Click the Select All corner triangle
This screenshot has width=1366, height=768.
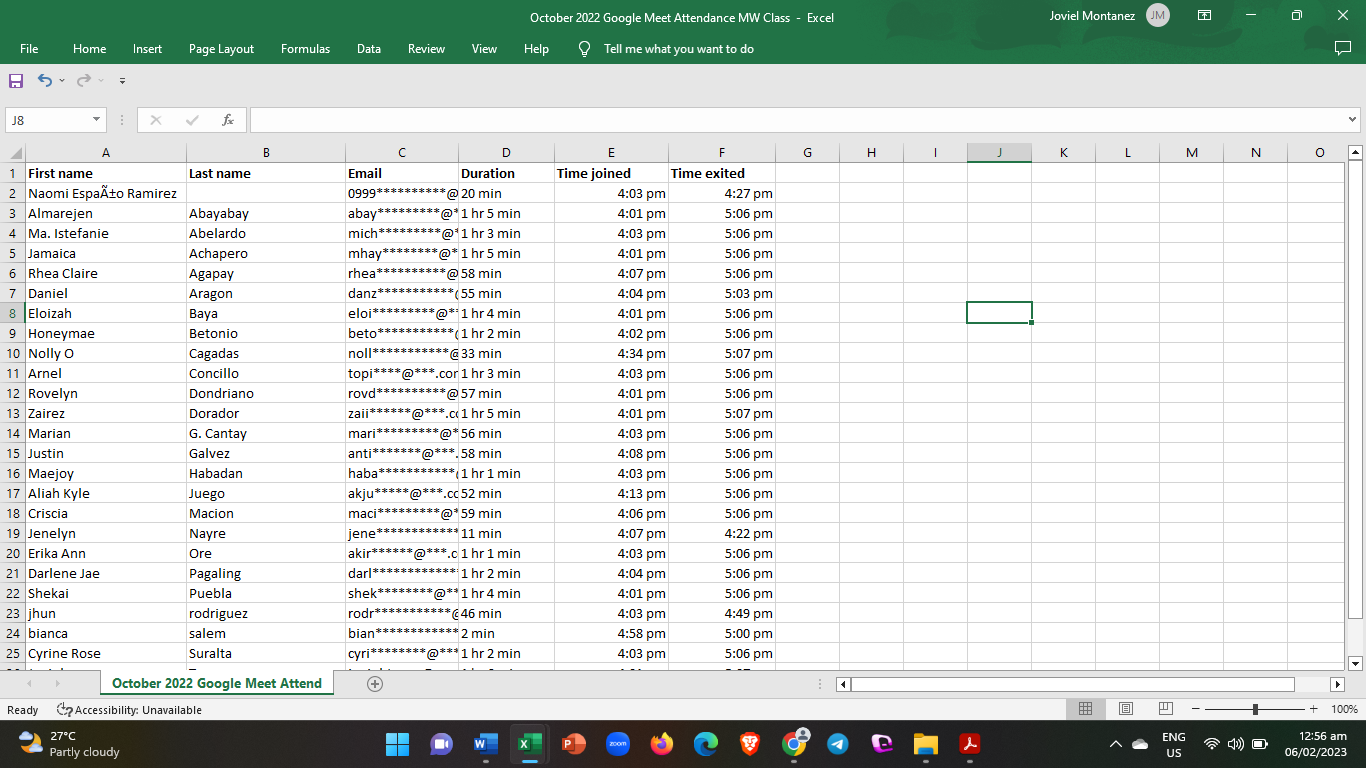(x=15, y=153)
